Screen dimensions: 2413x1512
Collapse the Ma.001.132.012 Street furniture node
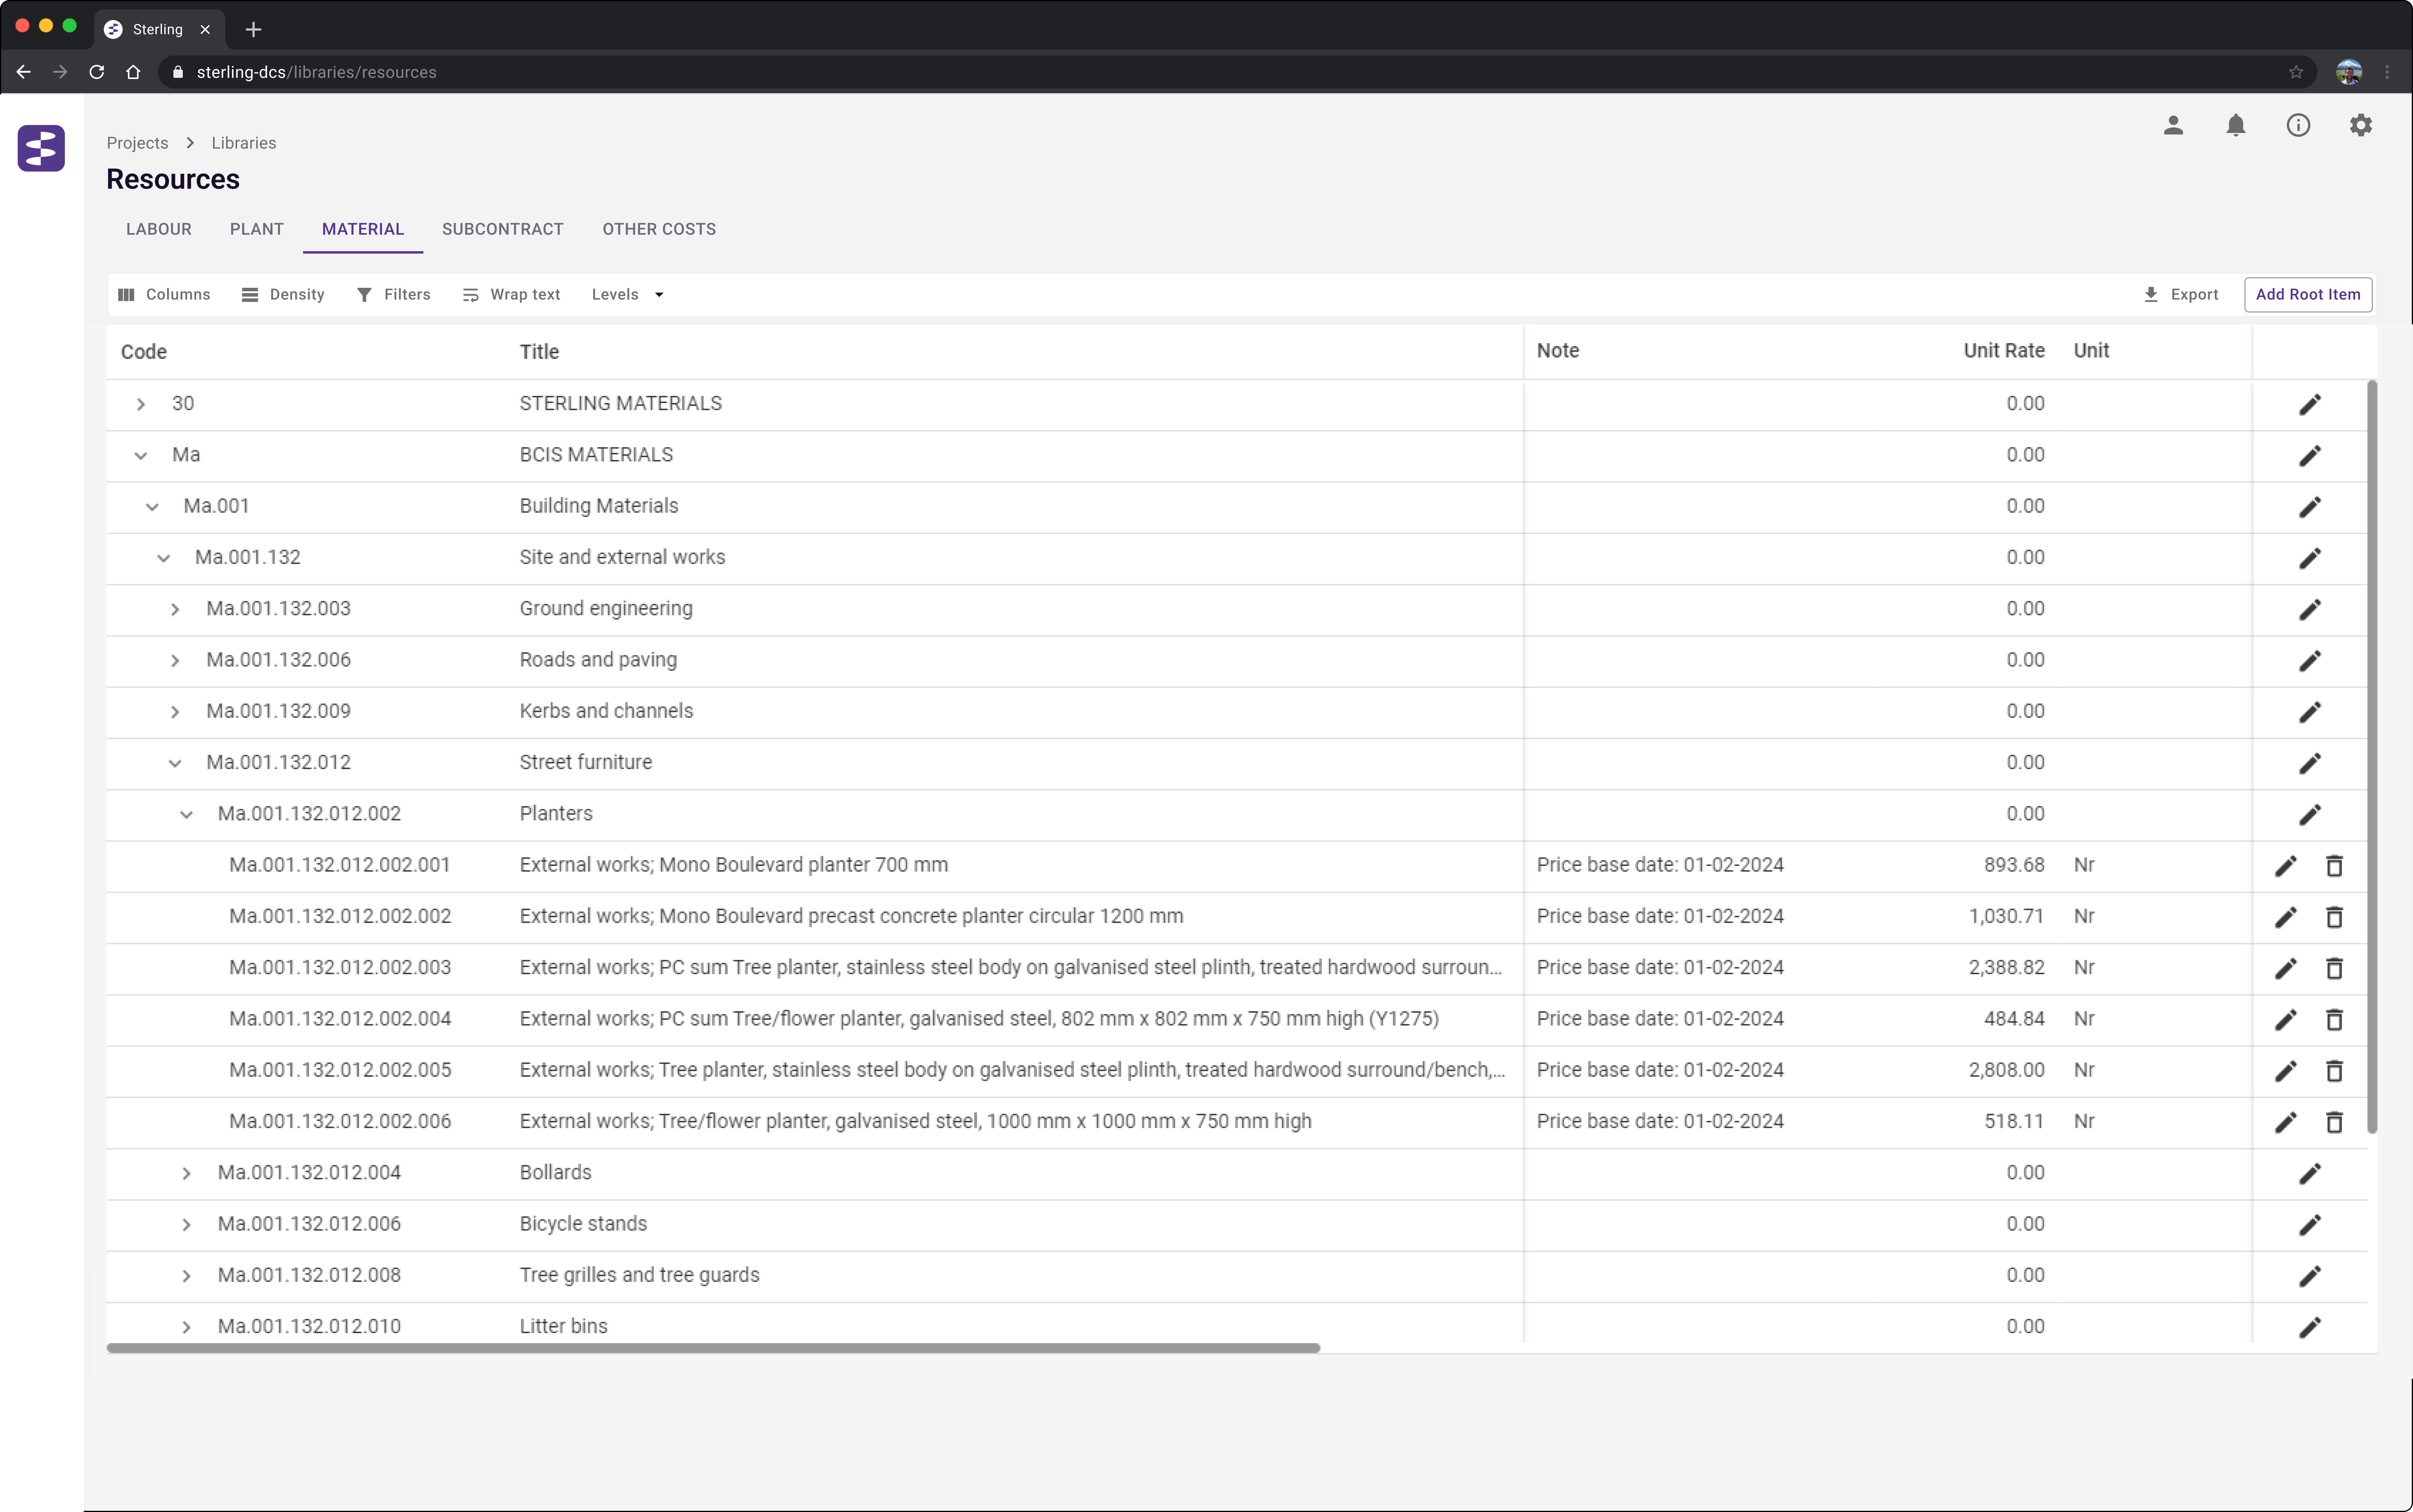(175, 763)
